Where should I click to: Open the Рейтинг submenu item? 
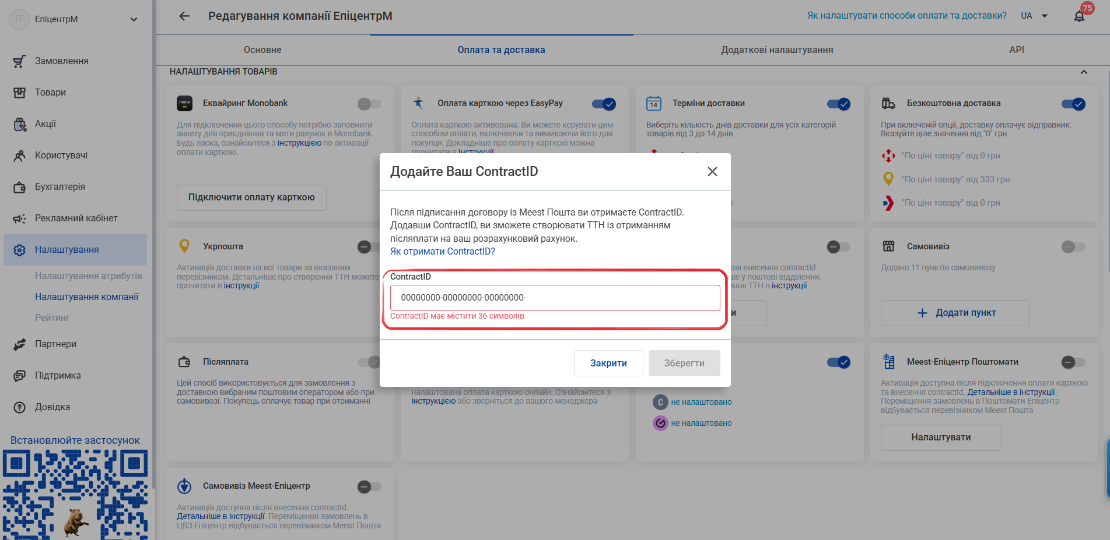click(x=52, y=318)
